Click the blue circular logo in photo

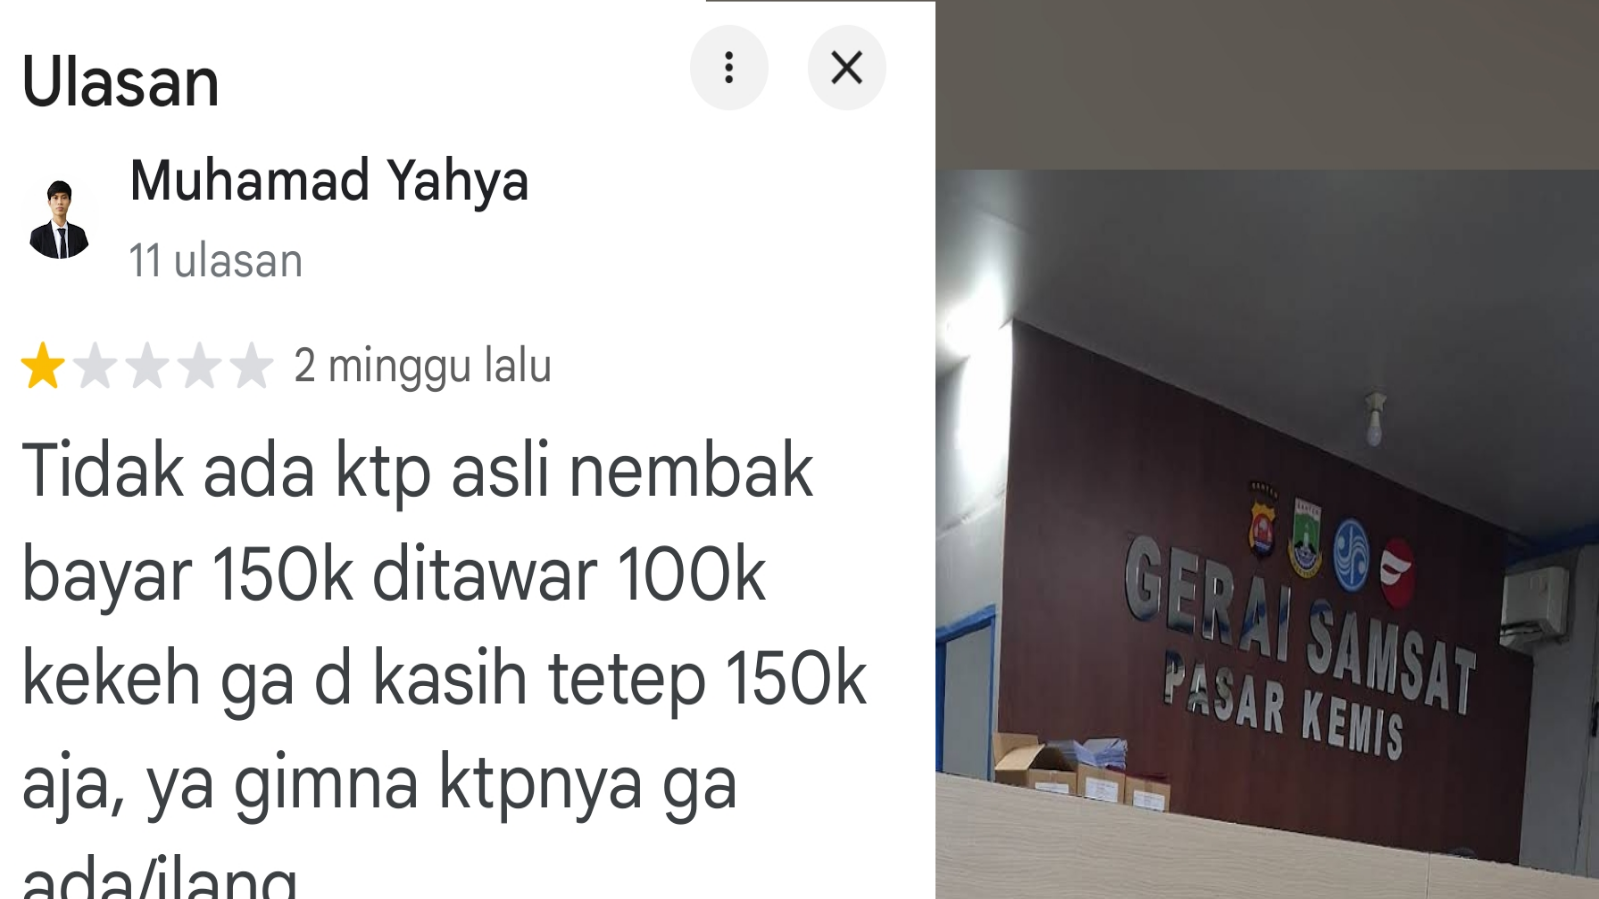point(1351,555)
